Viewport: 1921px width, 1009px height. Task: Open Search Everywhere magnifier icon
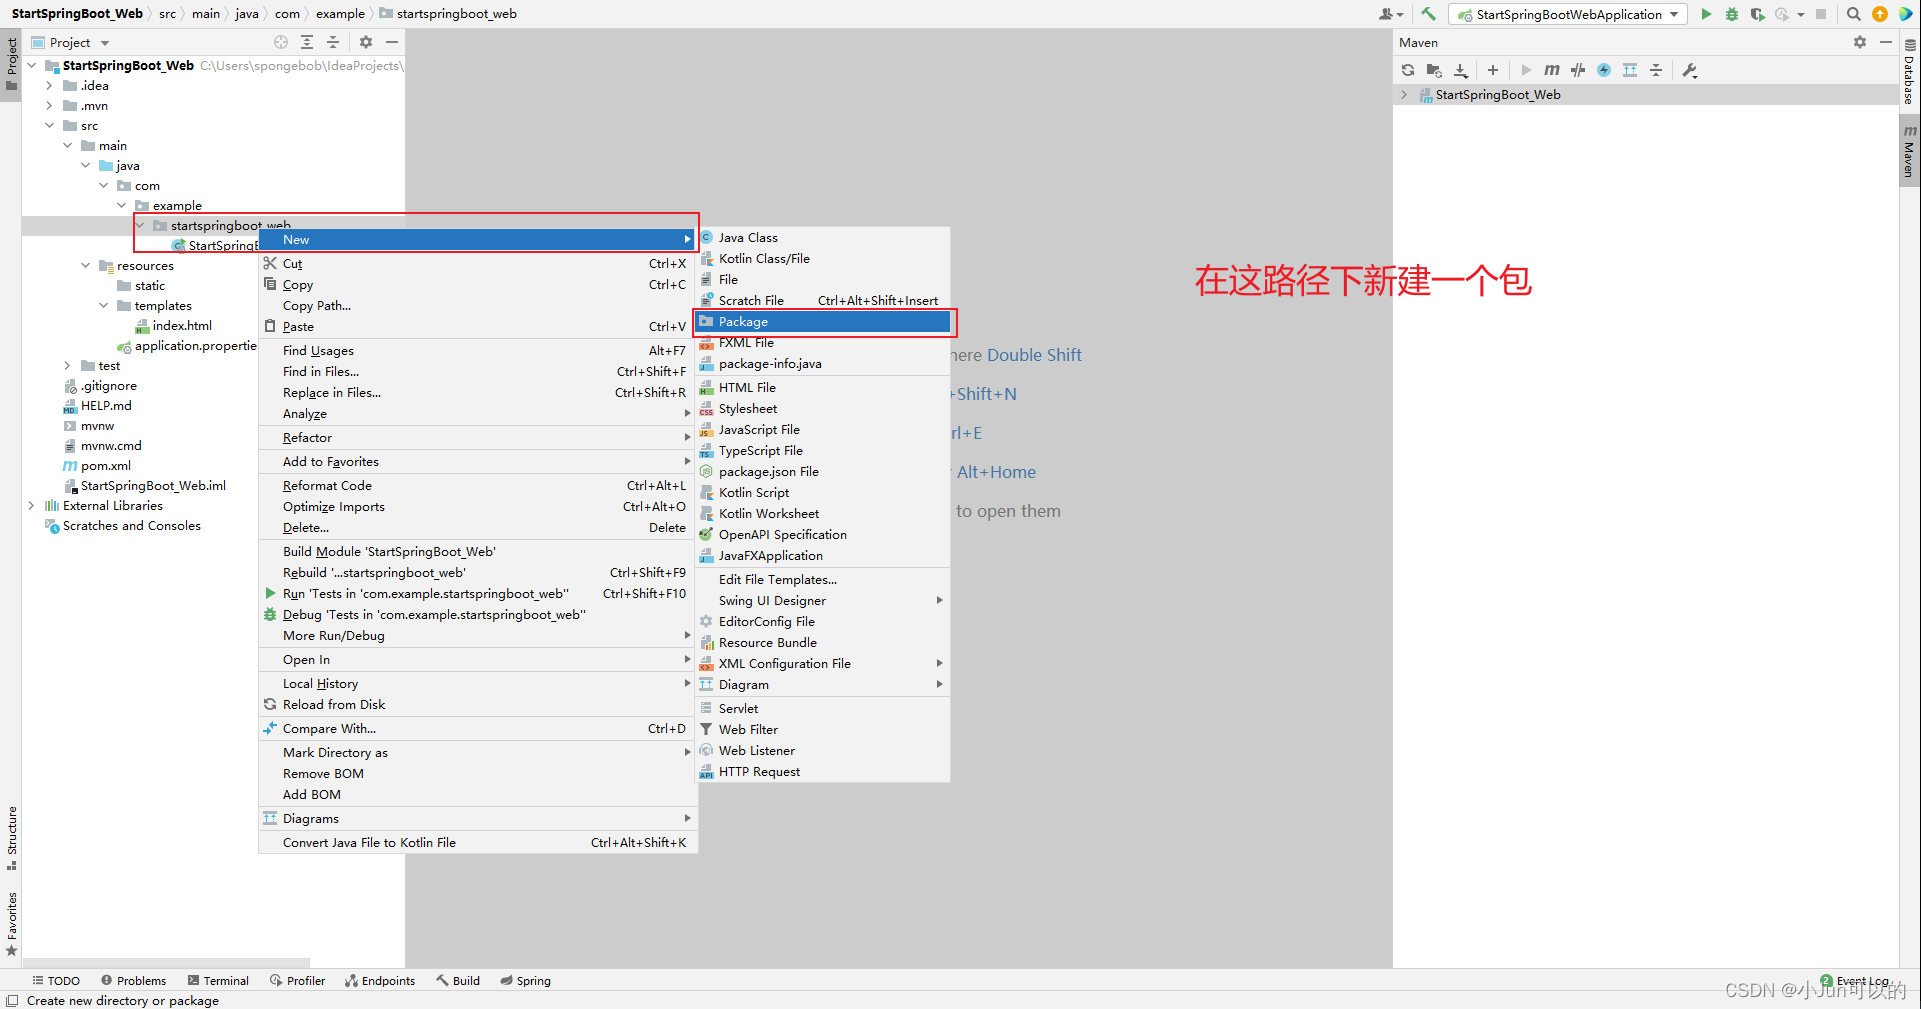tap(1854, 14)
